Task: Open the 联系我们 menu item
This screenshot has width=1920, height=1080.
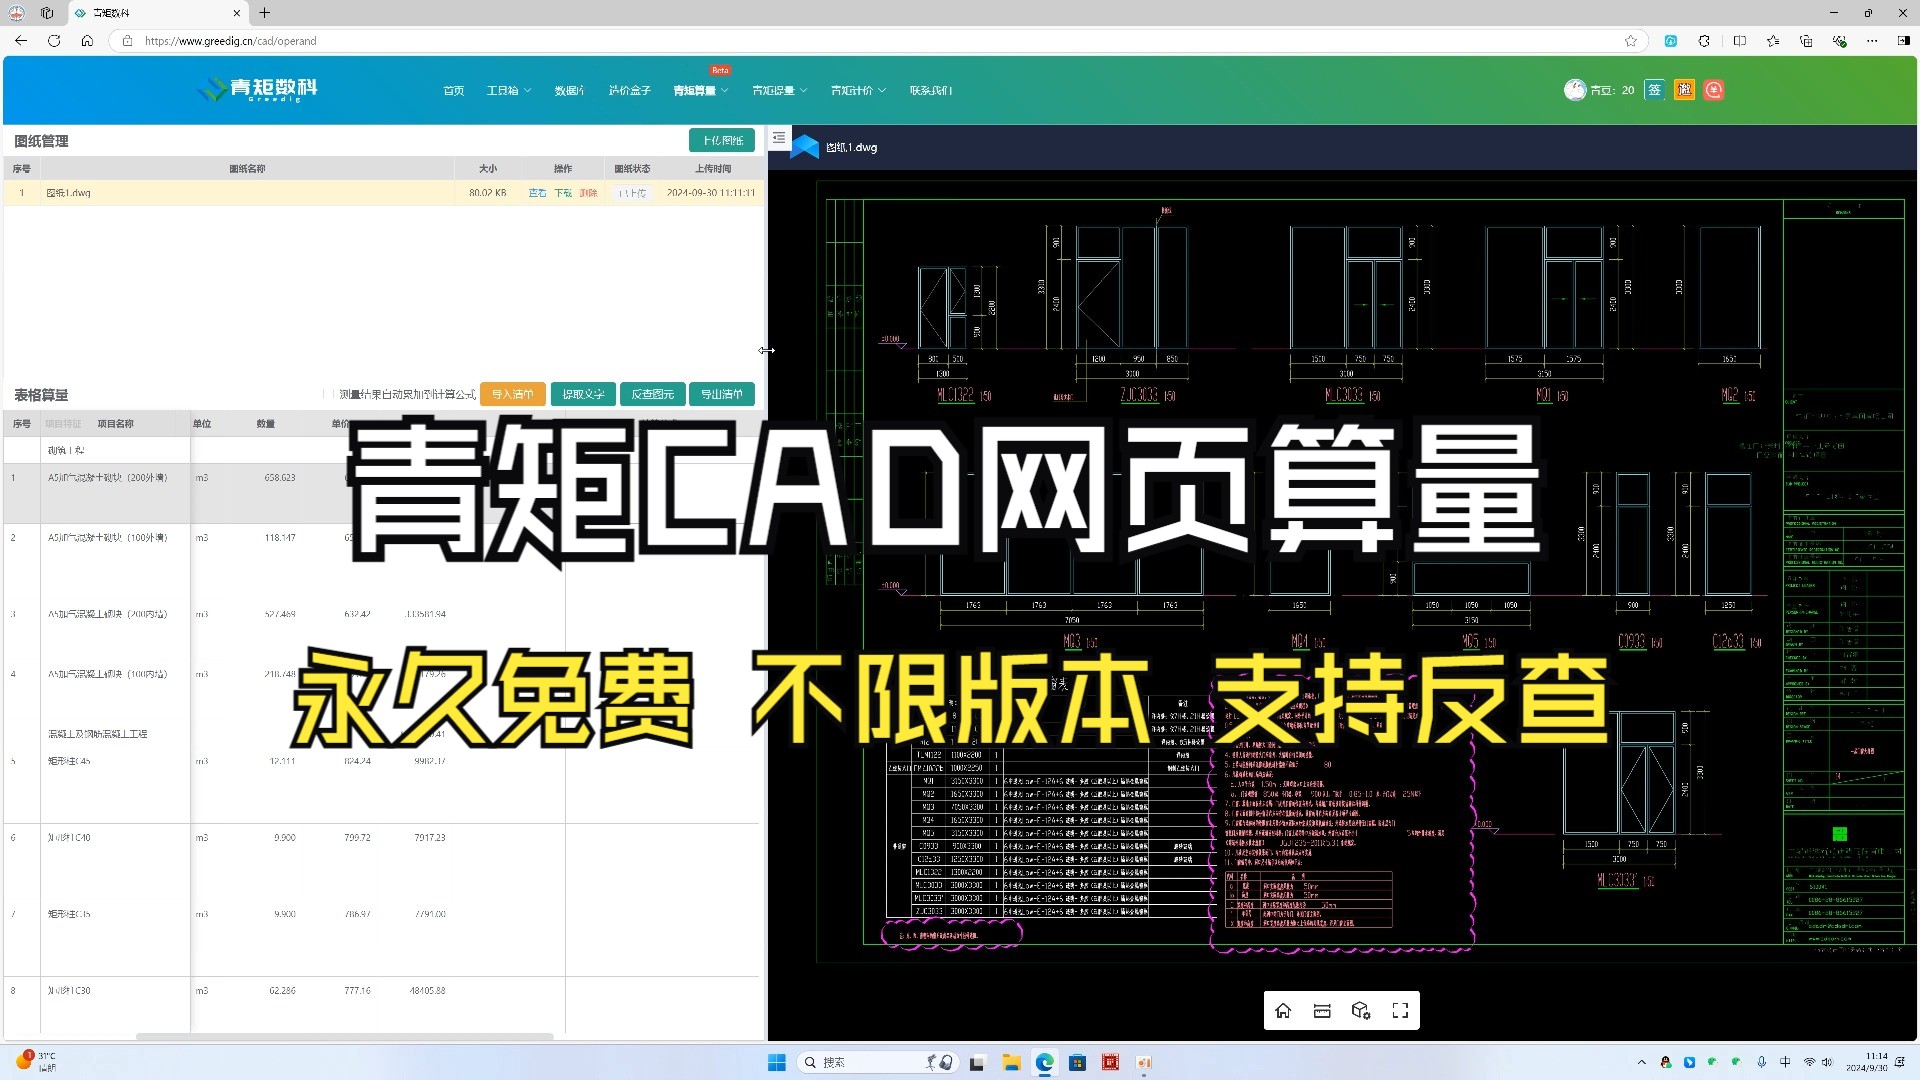Action: click(930, 90)
